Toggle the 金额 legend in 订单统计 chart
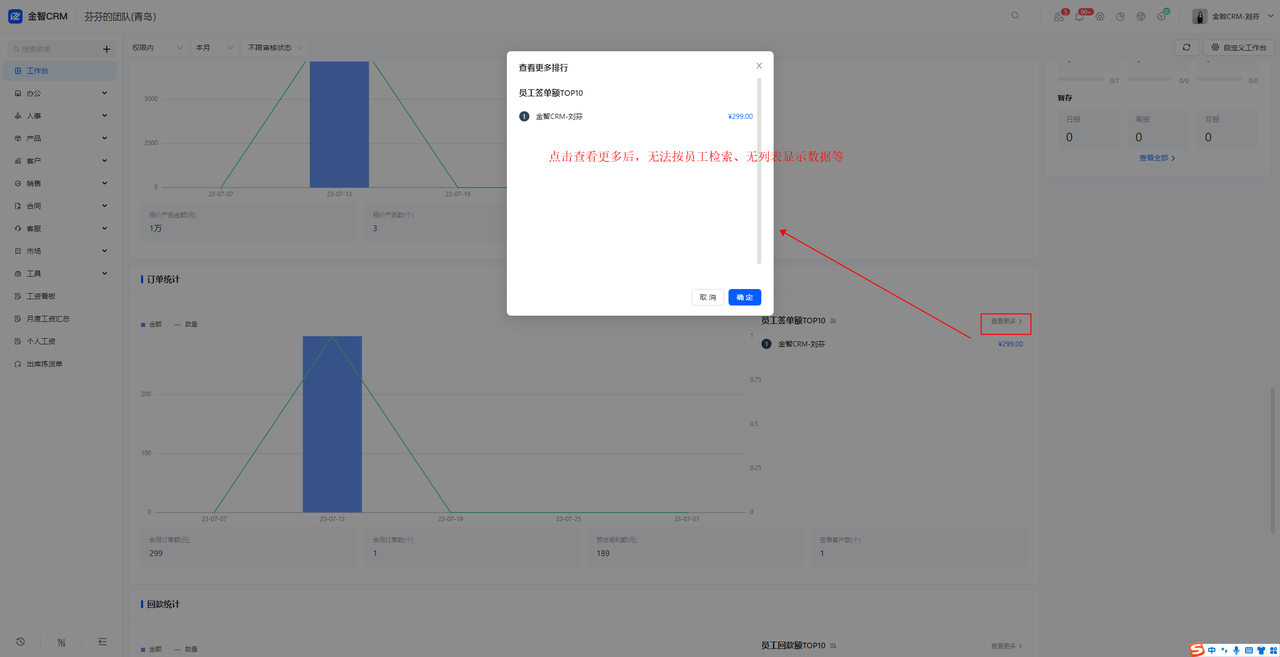Screen dimensions: 1280x657 click(x=151, y=324)
